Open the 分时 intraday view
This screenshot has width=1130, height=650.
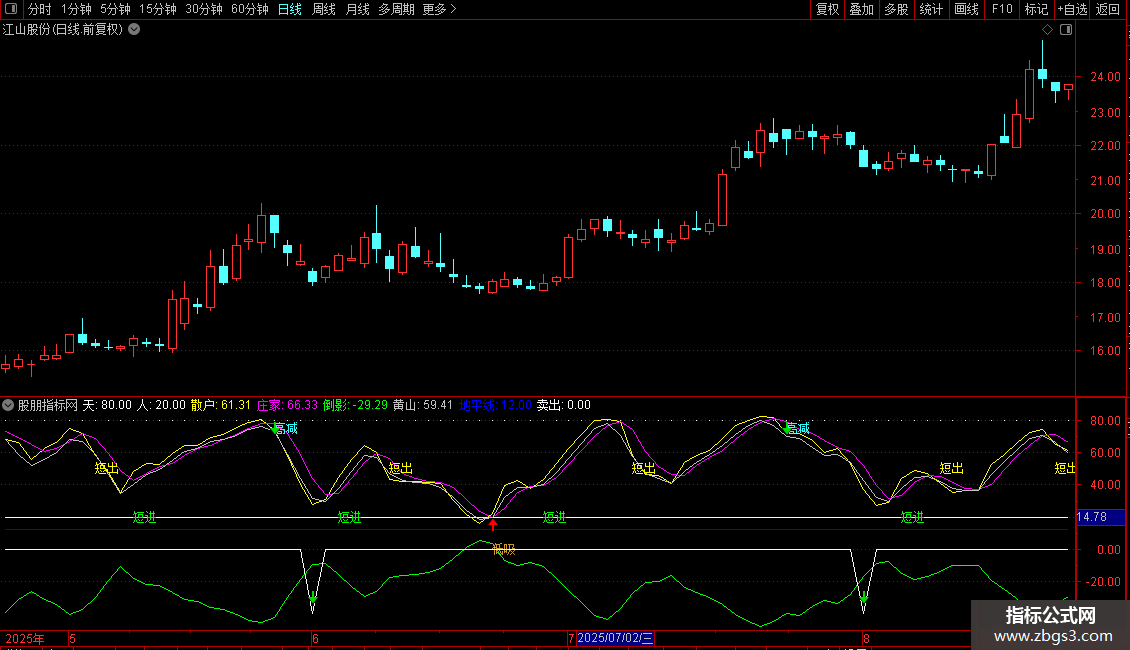39,10
